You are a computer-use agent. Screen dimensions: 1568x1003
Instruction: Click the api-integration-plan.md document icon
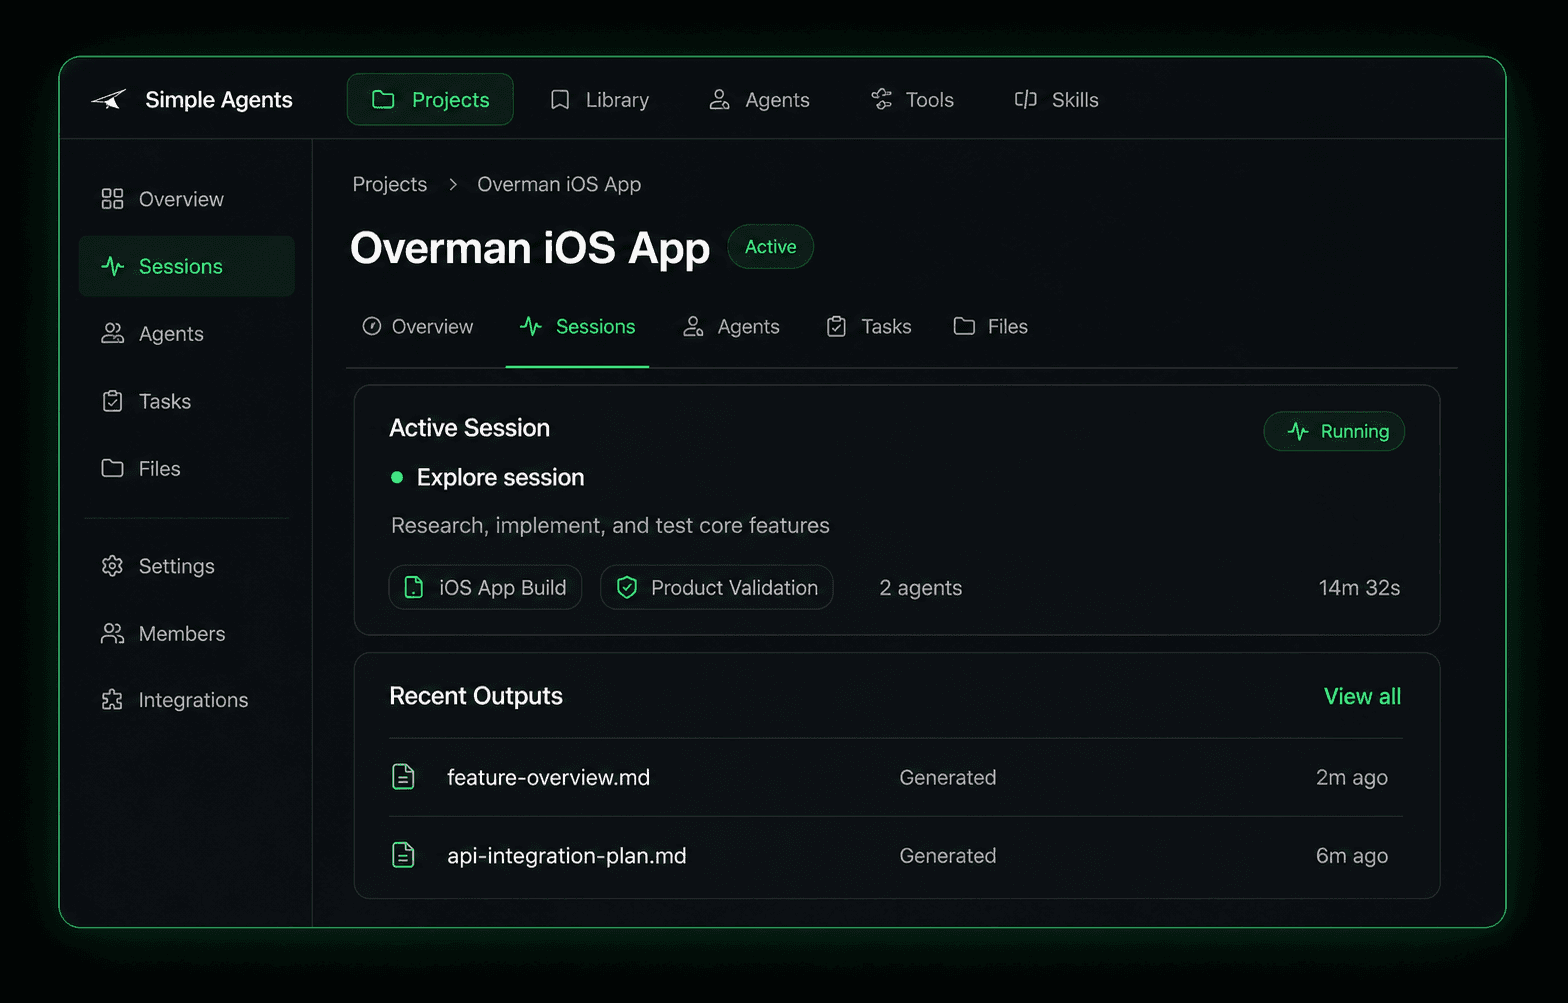click(403, 855)
